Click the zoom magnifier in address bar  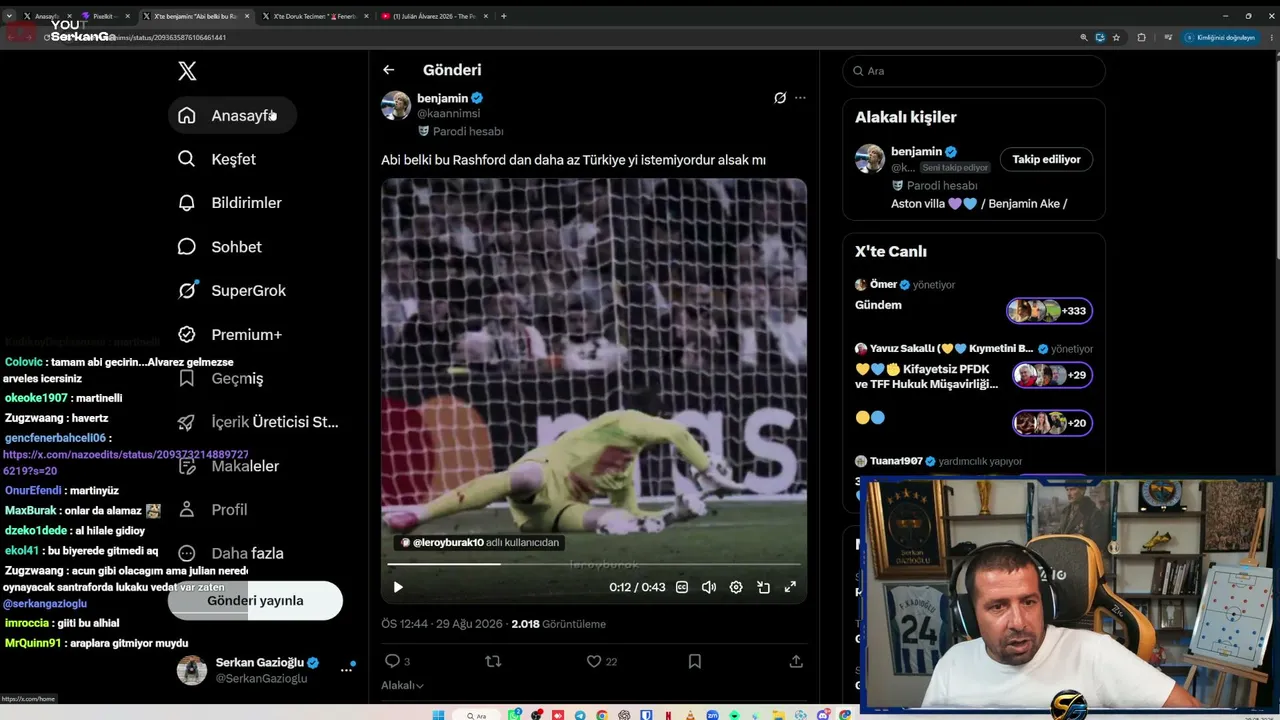[x=1084, y=37]
